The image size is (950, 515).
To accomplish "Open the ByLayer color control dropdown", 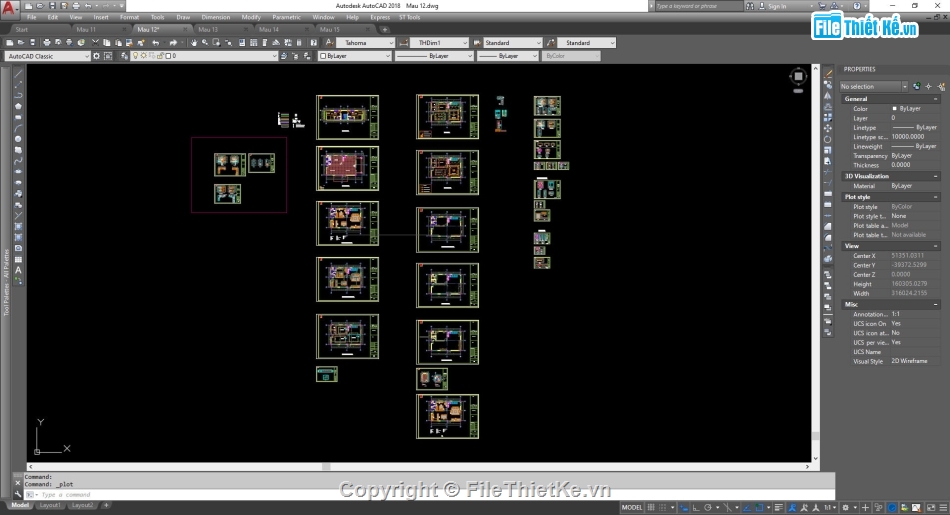I will (355, 56).
